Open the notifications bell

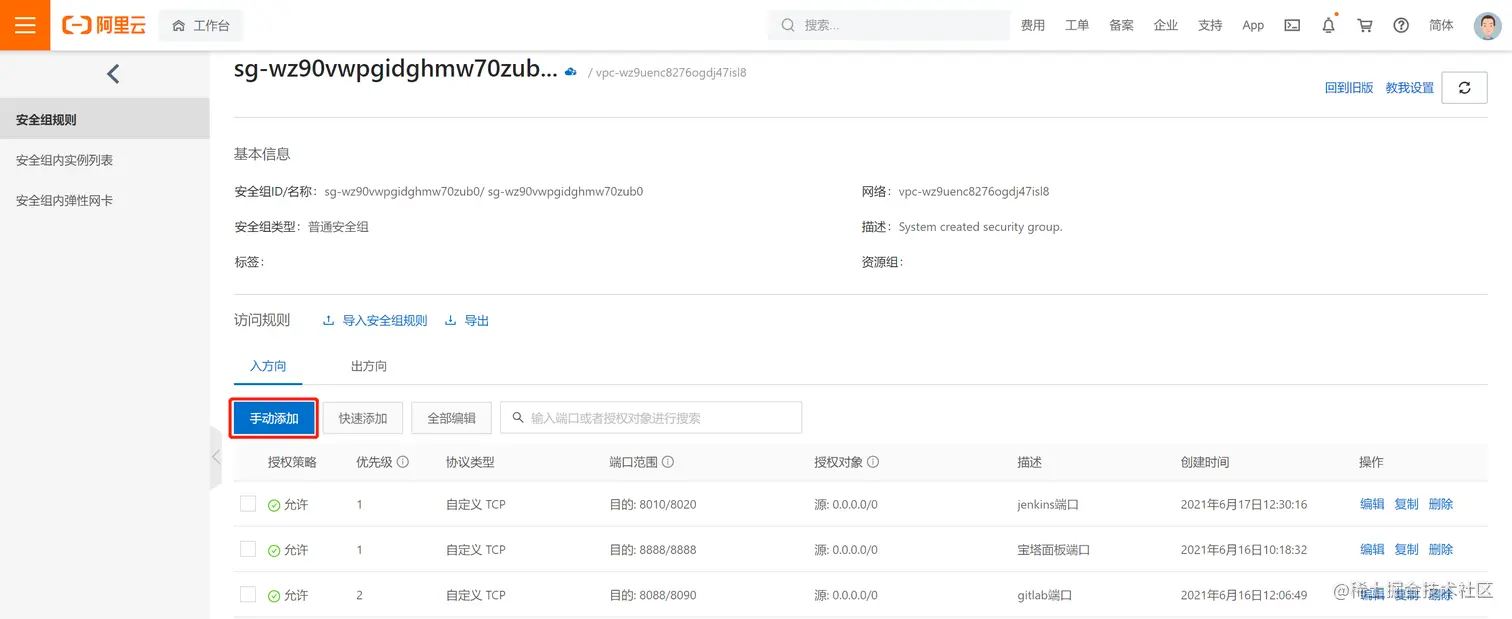pos(1328,25)
